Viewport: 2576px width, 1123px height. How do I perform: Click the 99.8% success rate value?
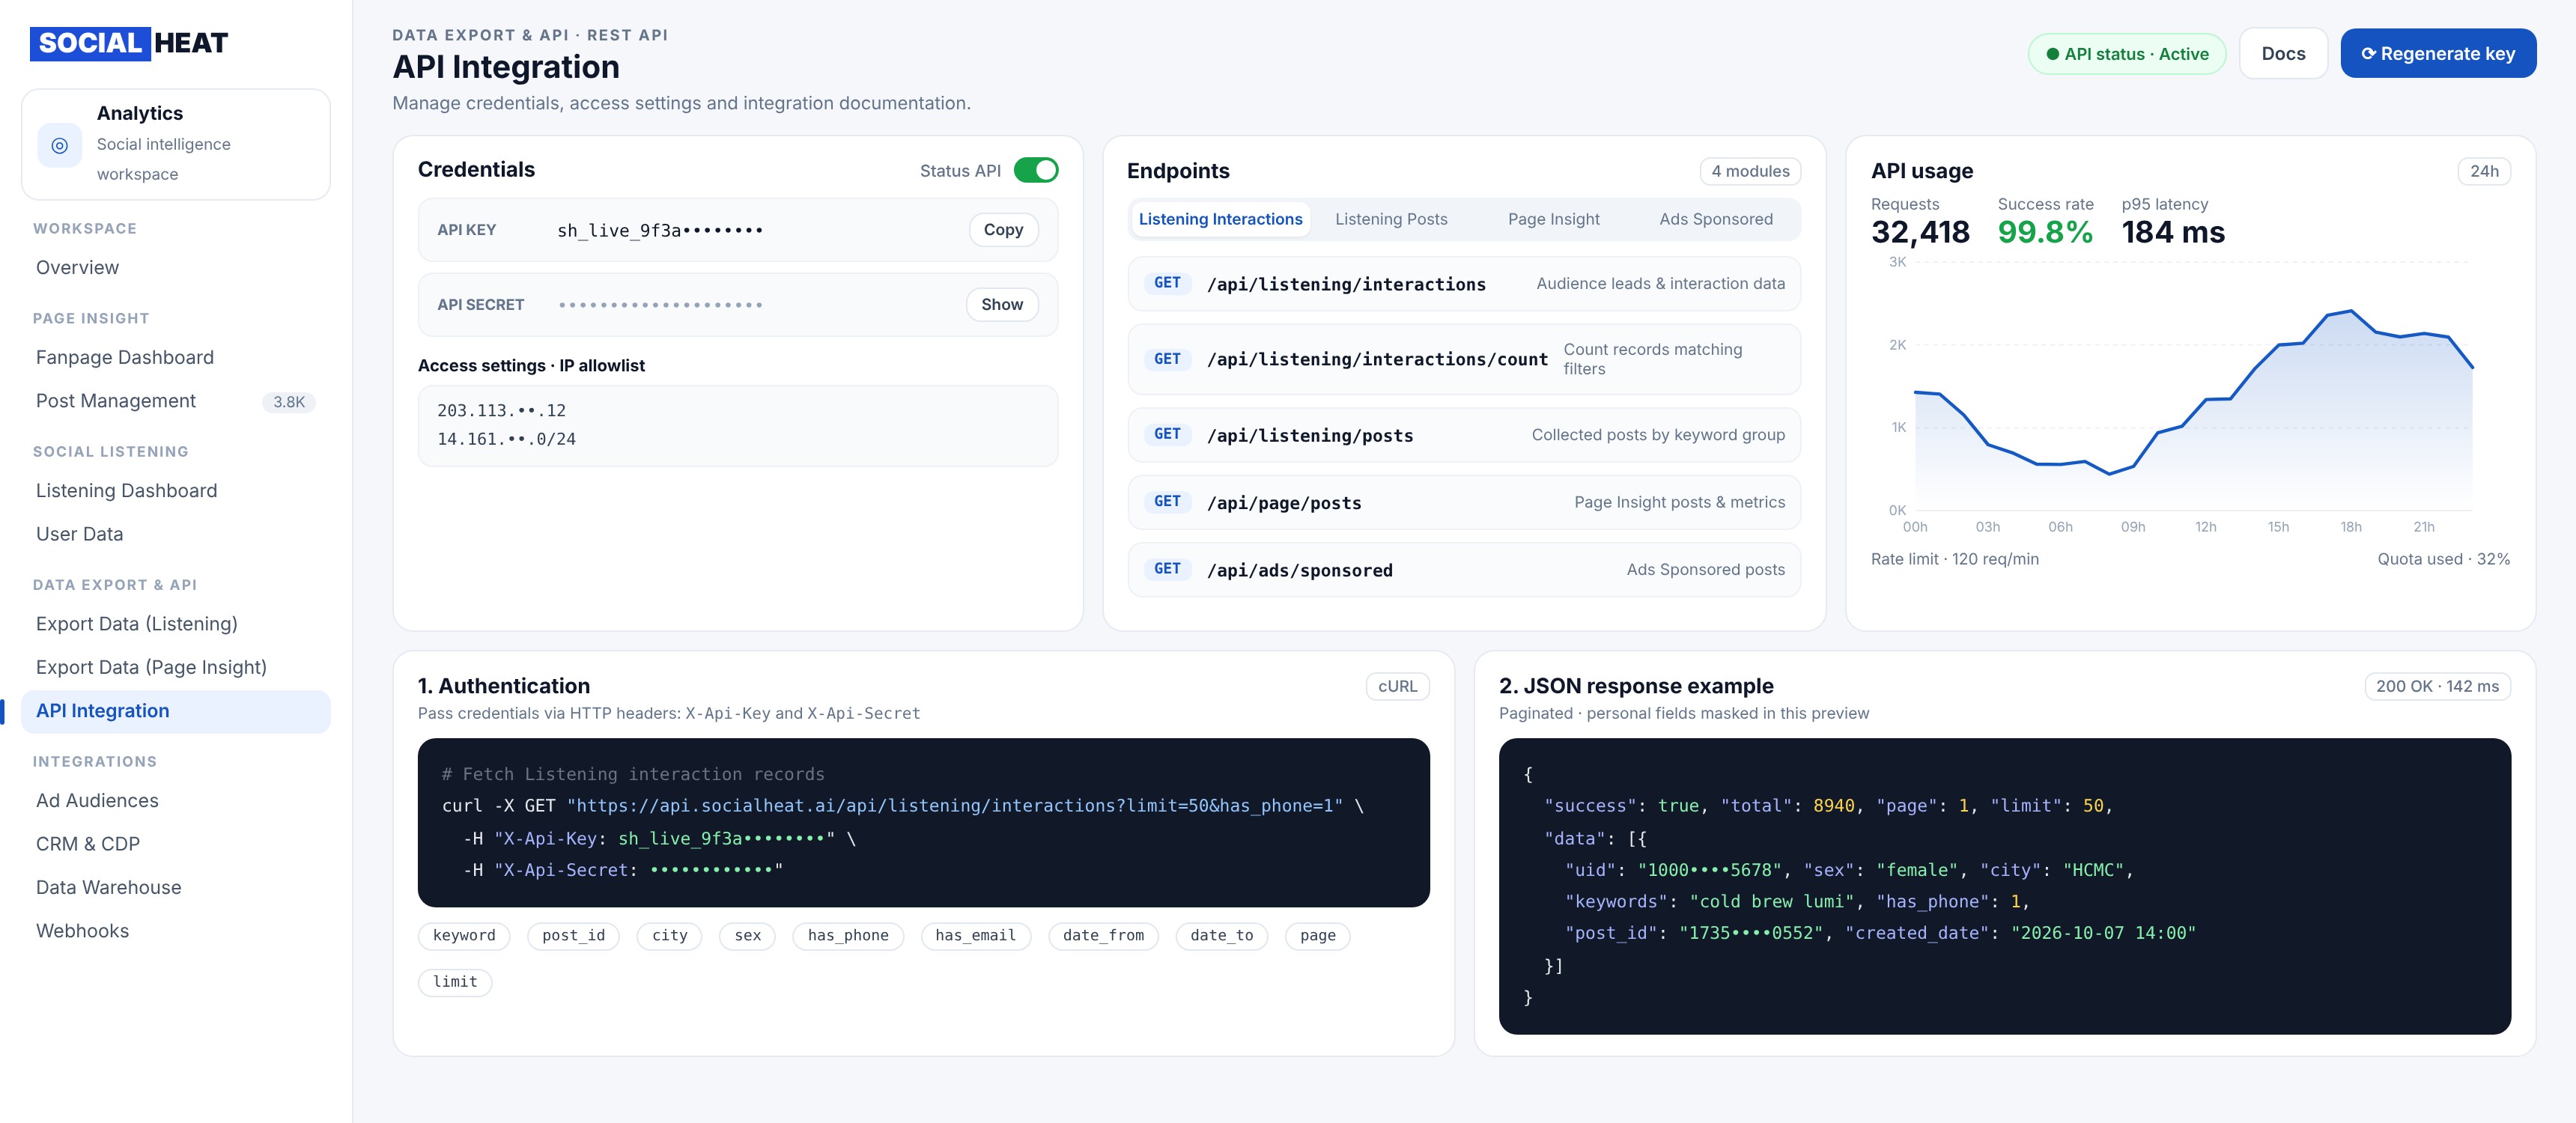2044,232
